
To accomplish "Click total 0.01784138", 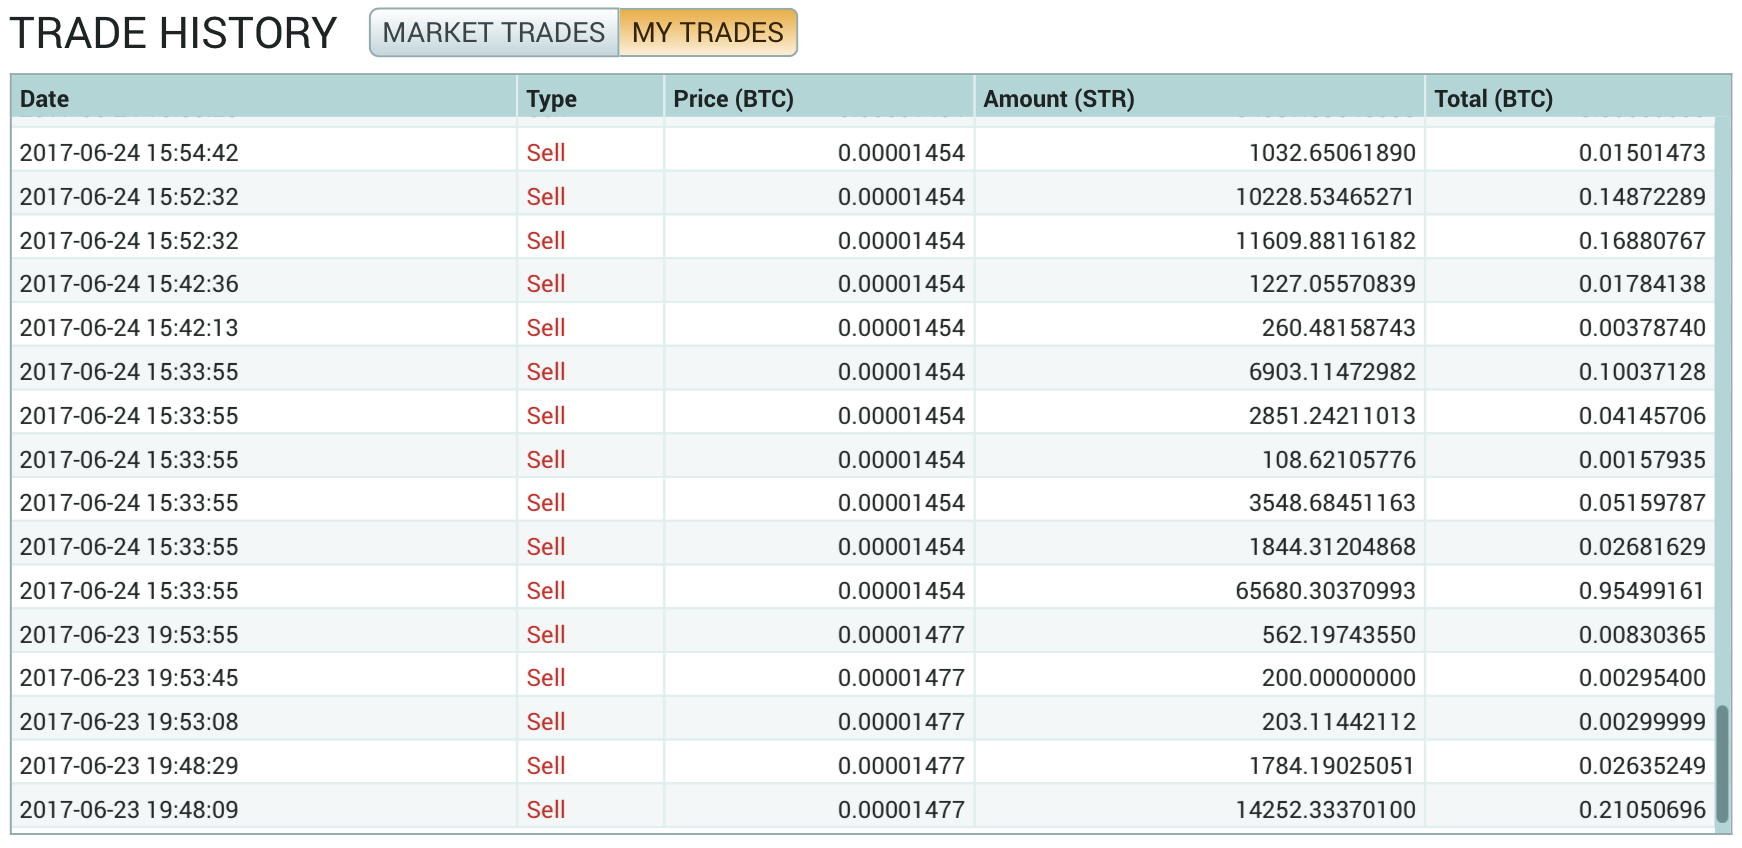I will [1642, 284].
